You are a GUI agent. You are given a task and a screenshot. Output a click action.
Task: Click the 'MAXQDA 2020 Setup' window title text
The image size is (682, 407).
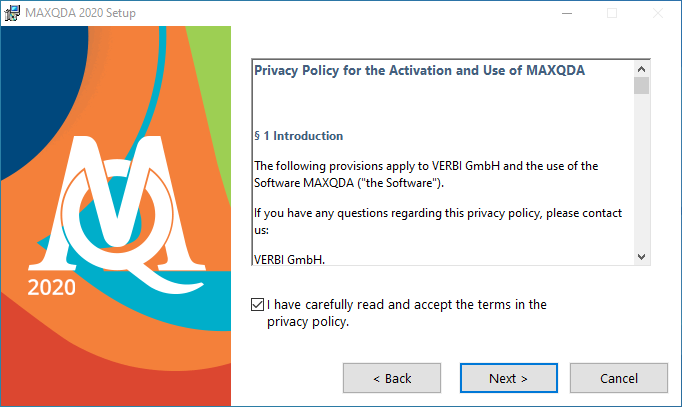click(80, 13)
